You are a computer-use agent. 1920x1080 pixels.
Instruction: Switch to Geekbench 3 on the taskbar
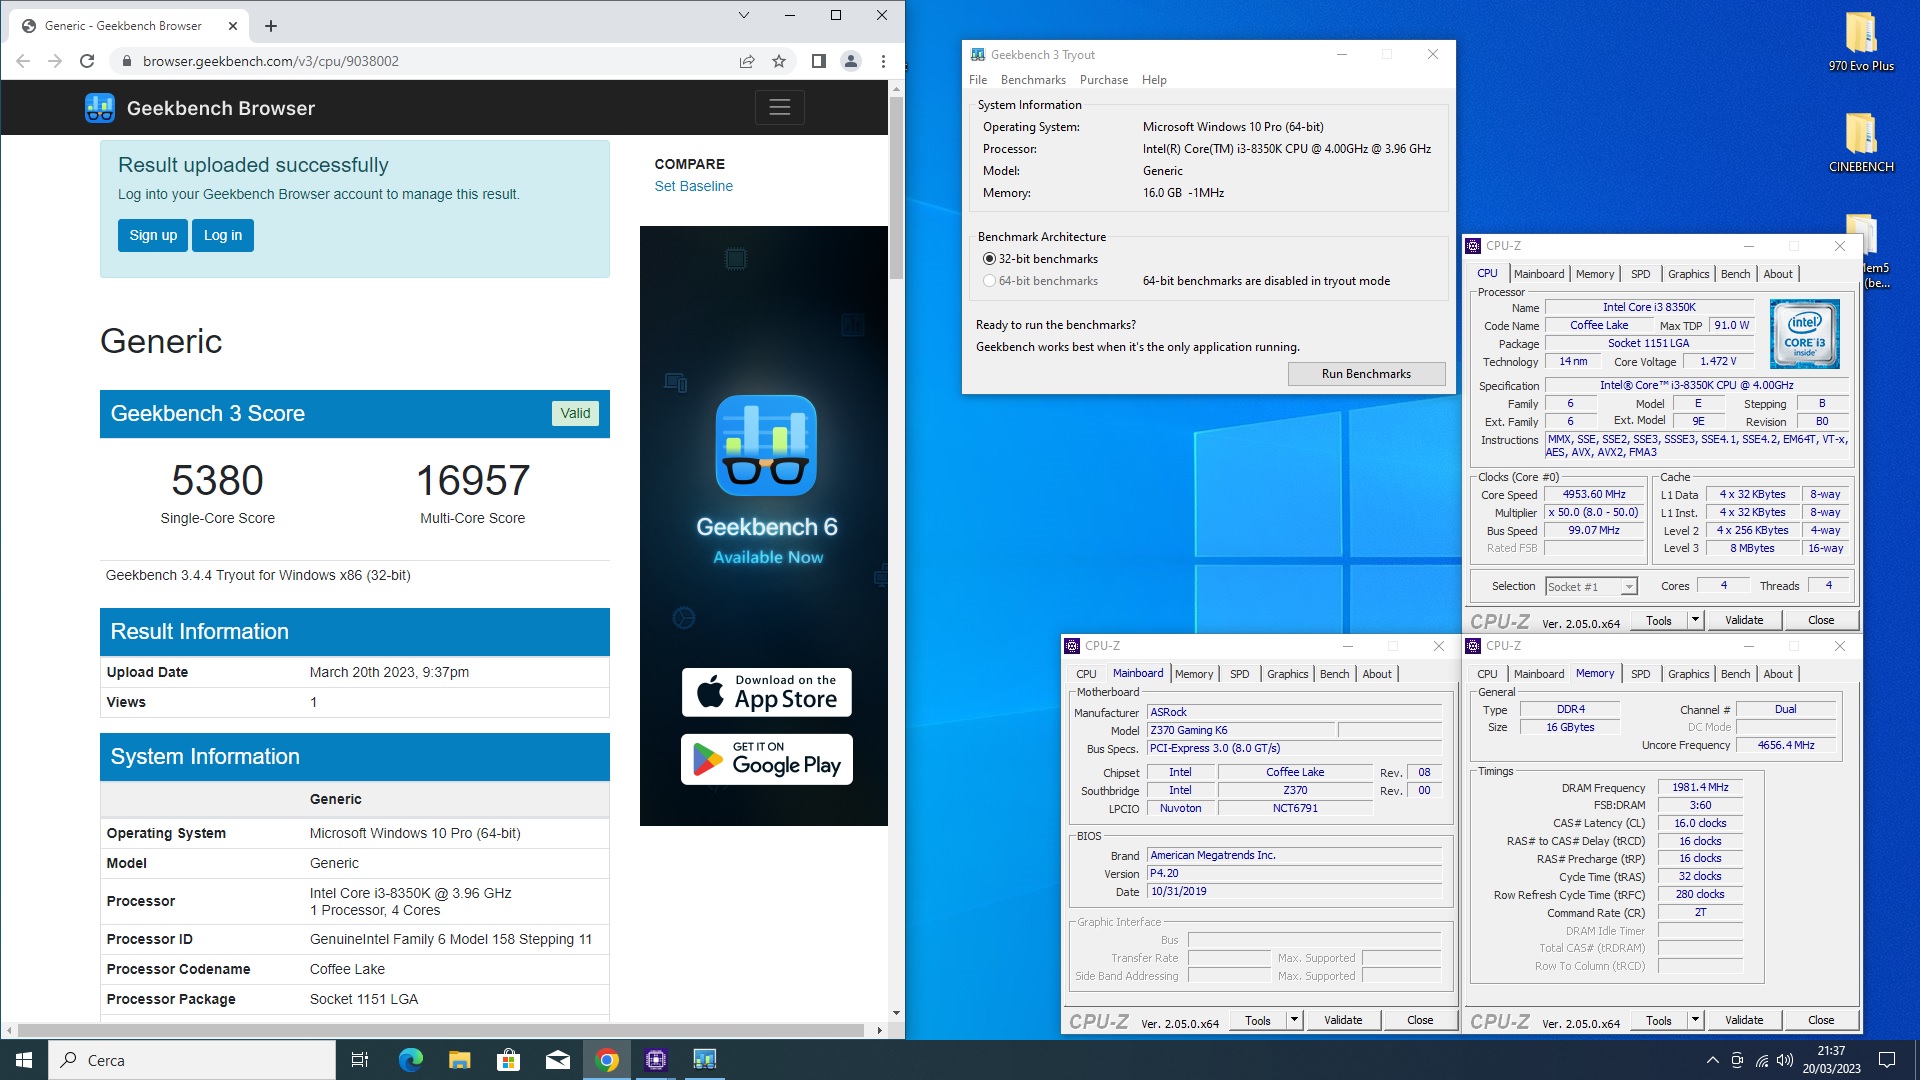coord(705,1060)
